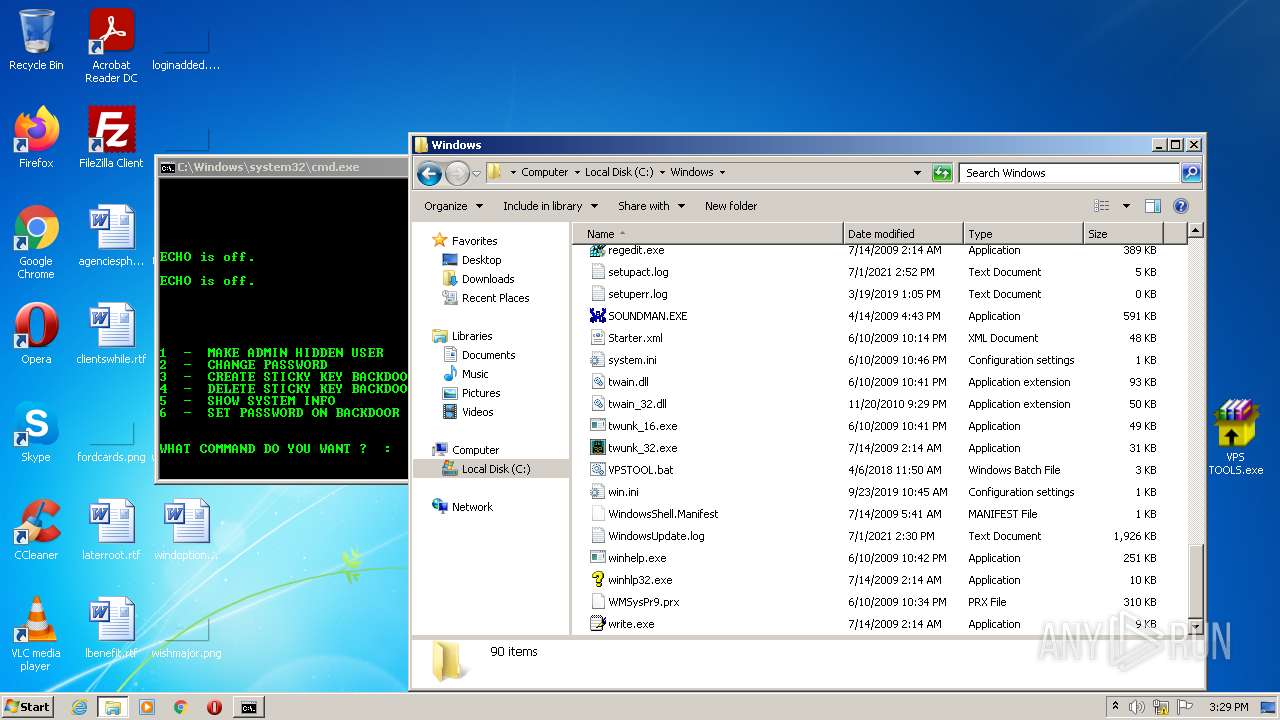Image resolution: width=1280 pixels, height=720 pixels.
Task: Click the taskbar clock showing 3:29 PM
Action: (x=1227, y=707)
